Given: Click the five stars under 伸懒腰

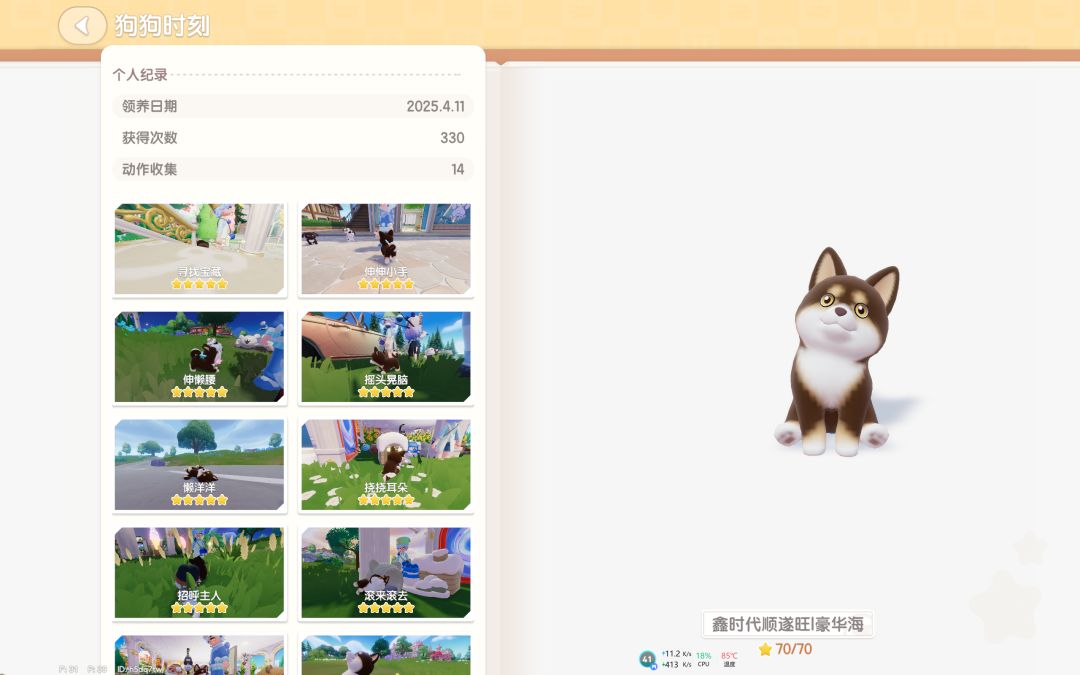Looking at the screenshot, I should pos(199,392).
